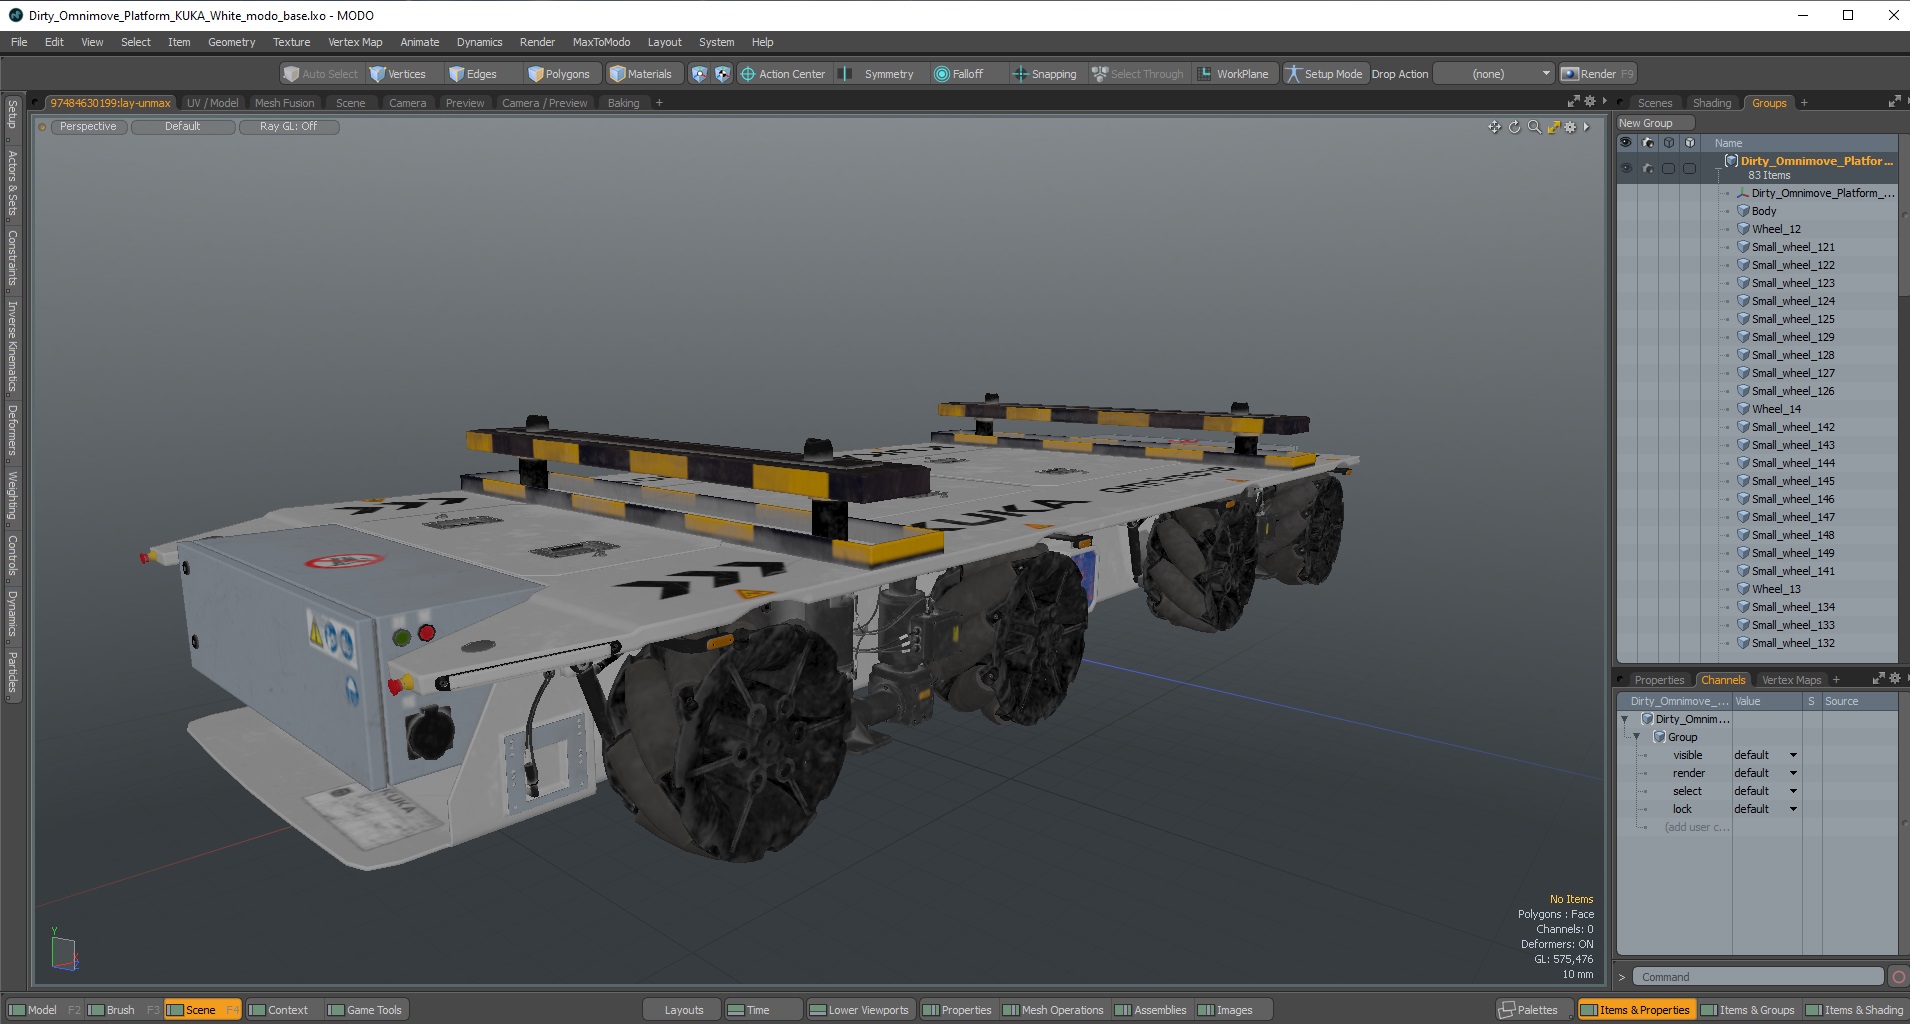Switch to the Mesh Fusion tab
Viewport: 1910px width, 1024px height.
[284, 103]
